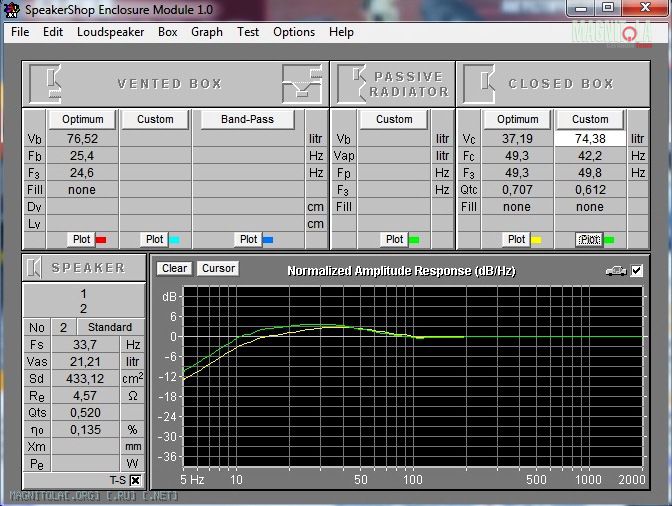The image size is (672, 506).
Task: Toggle the checkbox beside the car icon
Action: click(636, 271)
